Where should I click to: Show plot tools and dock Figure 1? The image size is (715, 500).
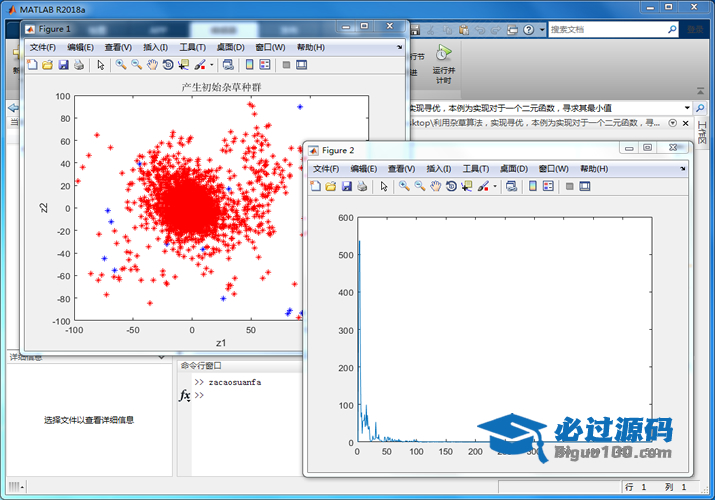pos(301,65)
